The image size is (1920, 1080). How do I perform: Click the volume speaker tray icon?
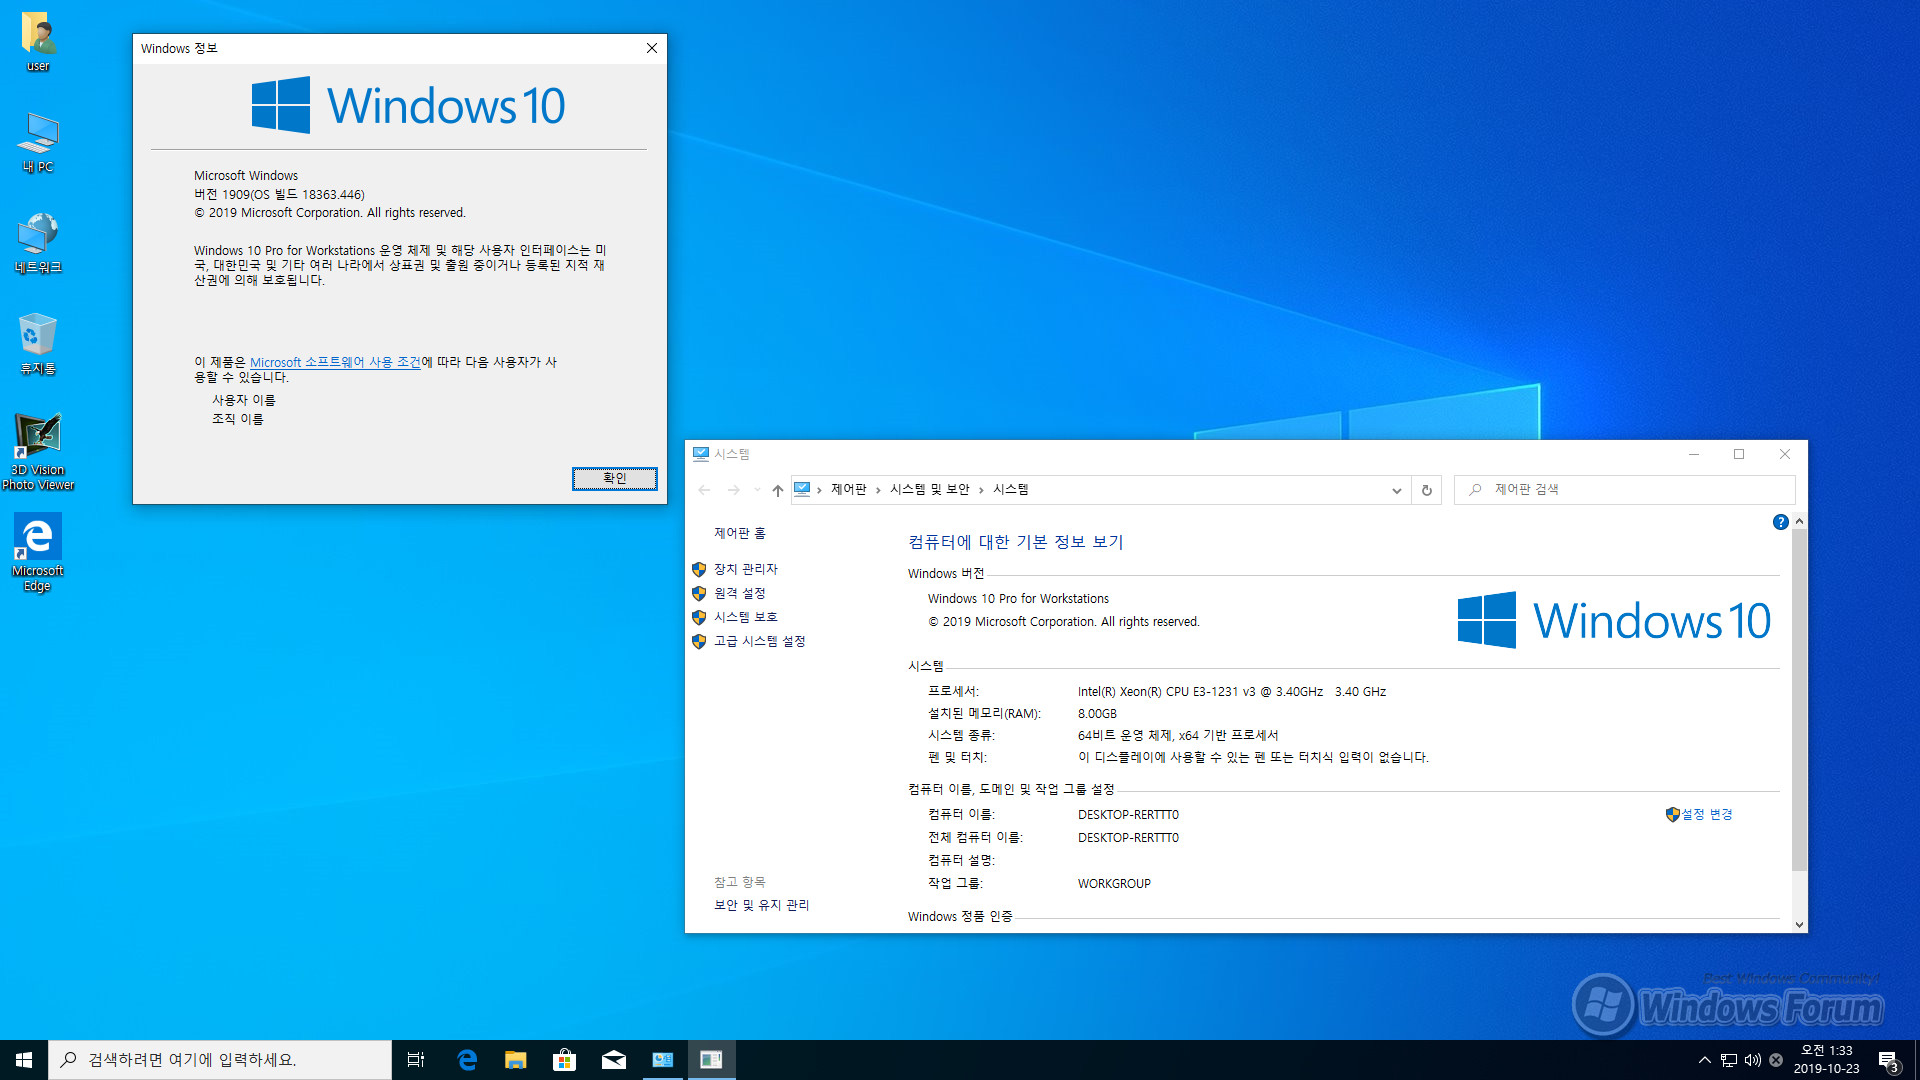click(1753, 1060)
